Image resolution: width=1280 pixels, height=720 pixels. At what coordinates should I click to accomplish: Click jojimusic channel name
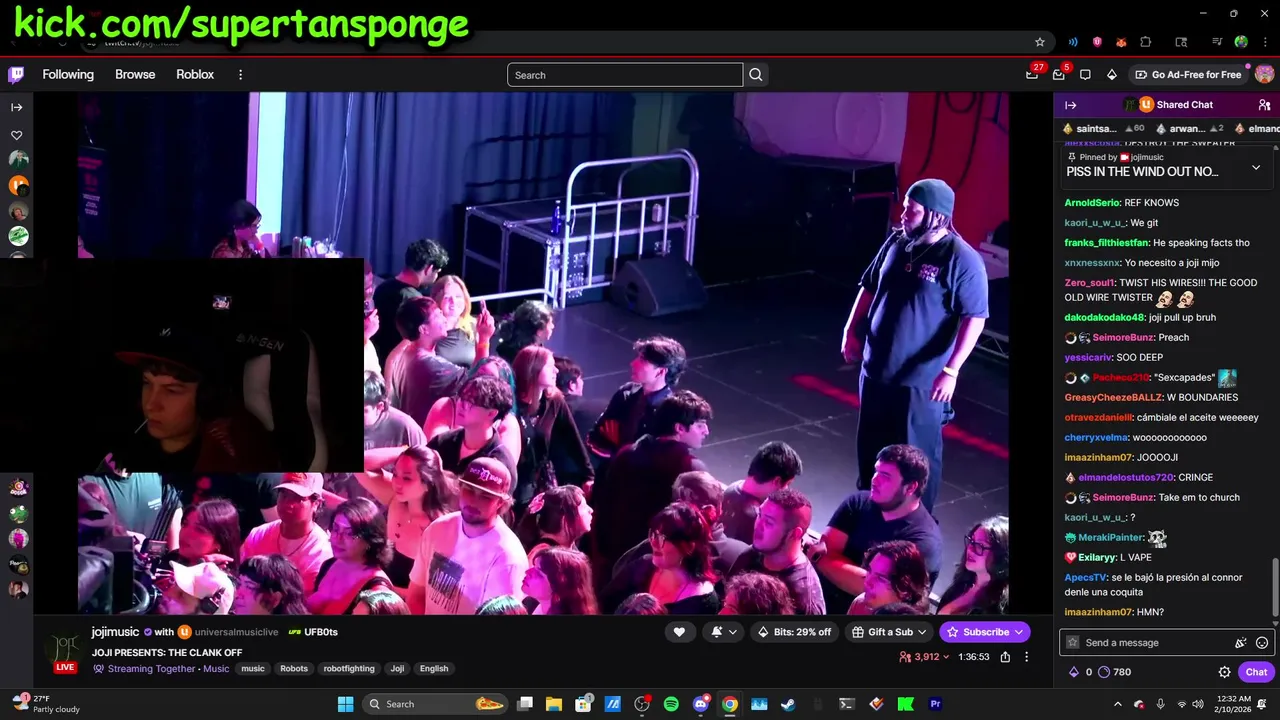pyautogui.click(x=116, y=632)
